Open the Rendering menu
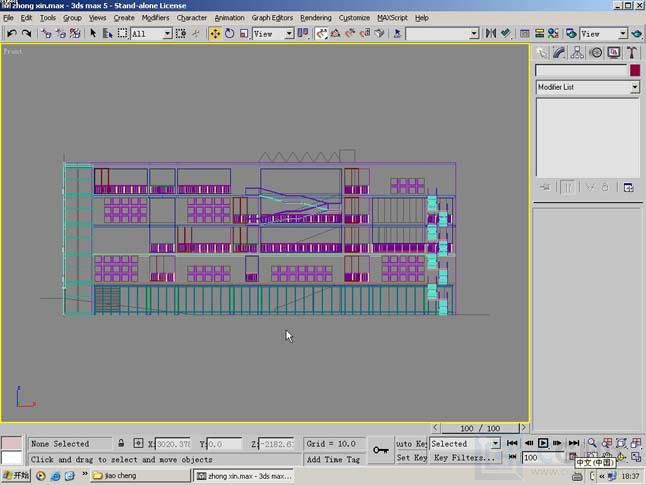Viewport: 646px width, 485px height. (316, 18)
